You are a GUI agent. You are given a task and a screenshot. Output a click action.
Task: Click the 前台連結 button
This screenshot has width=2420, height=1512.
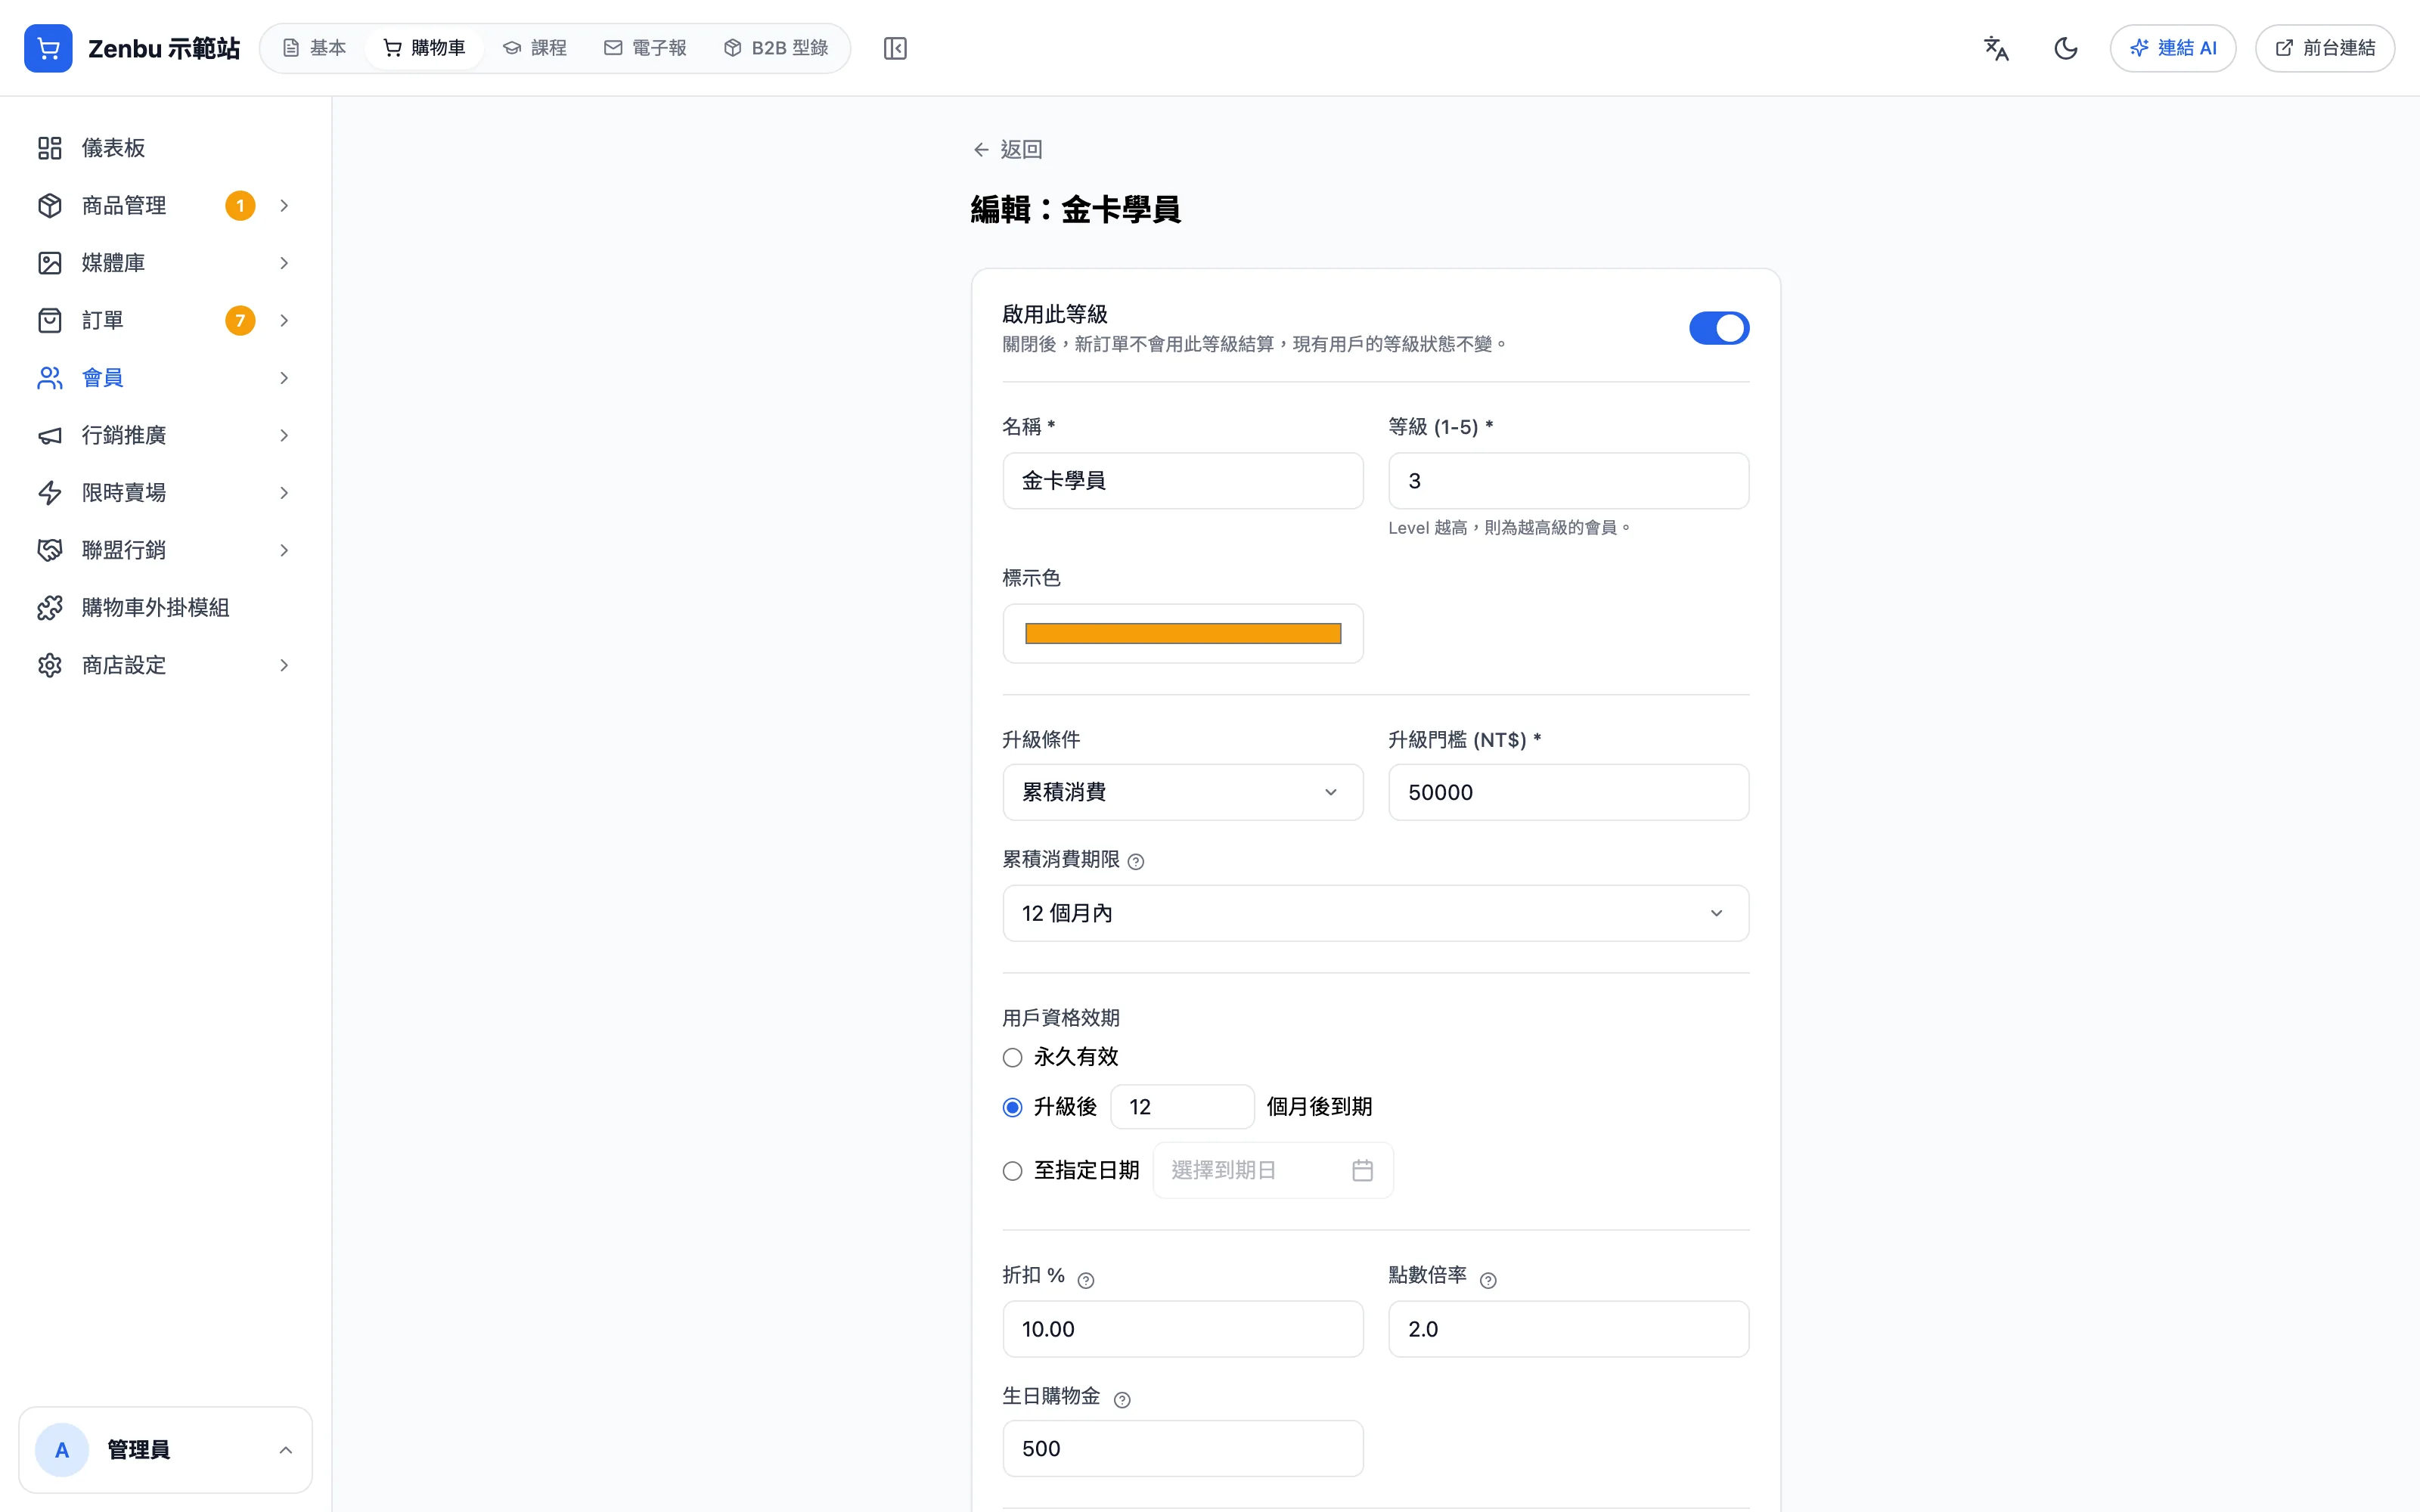2325,48
